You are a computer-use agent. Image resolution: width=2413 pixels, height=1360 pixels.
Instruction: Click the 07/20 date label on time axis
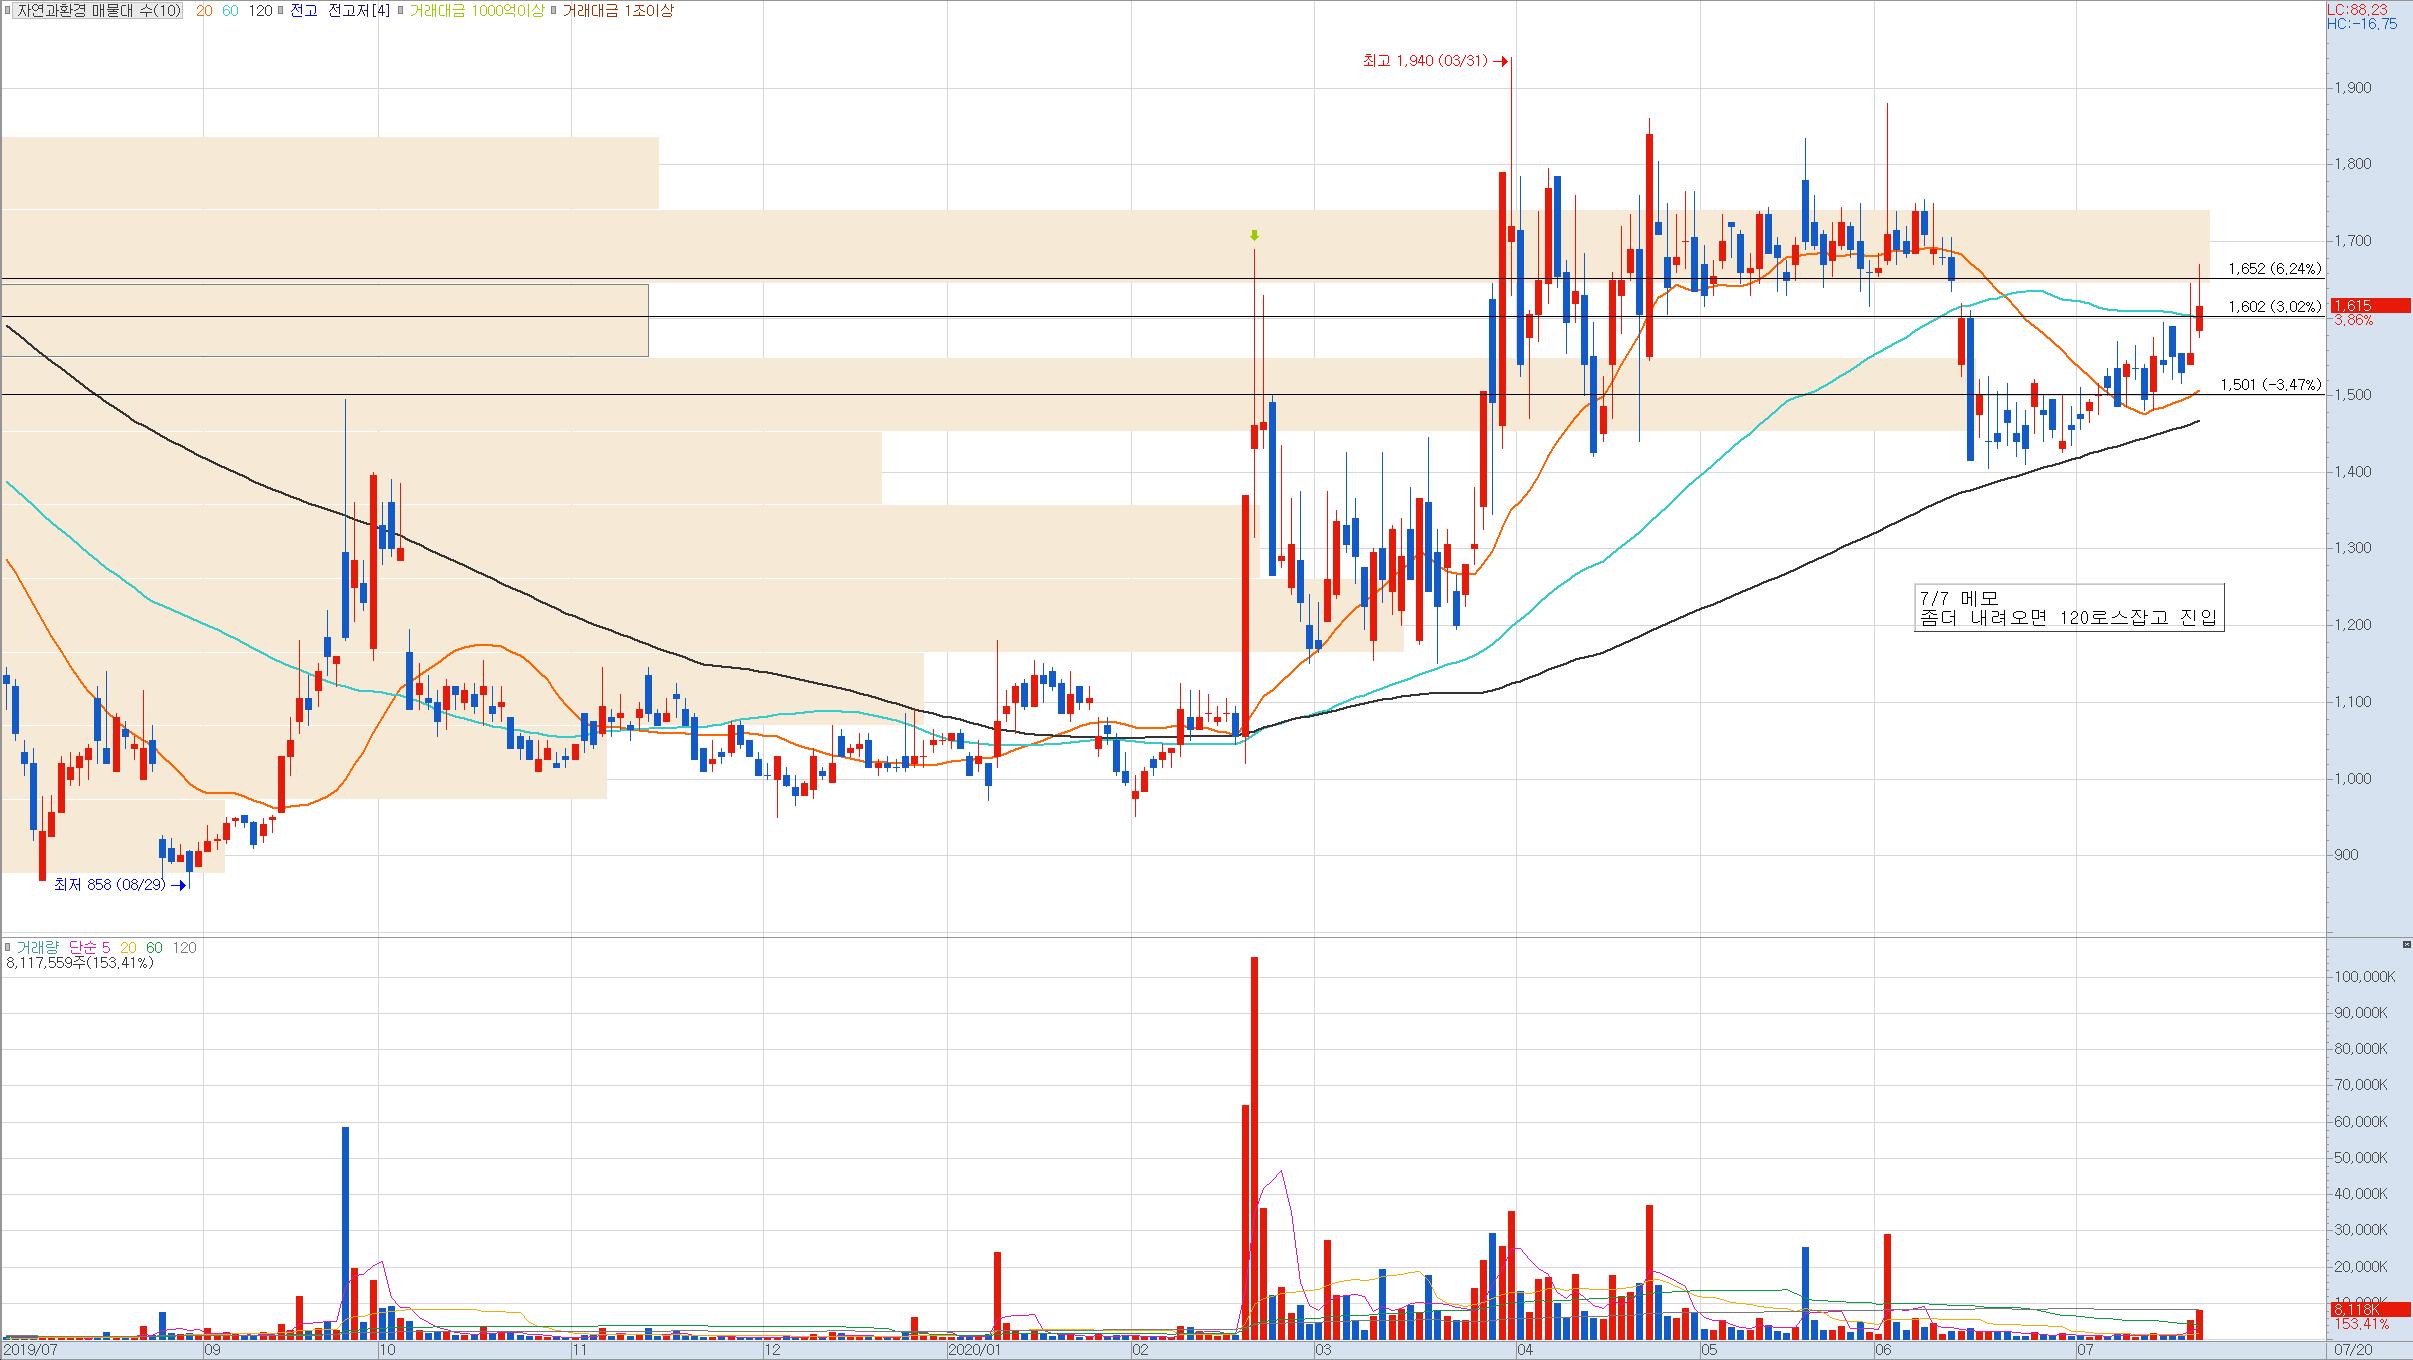(2354, 1349)
